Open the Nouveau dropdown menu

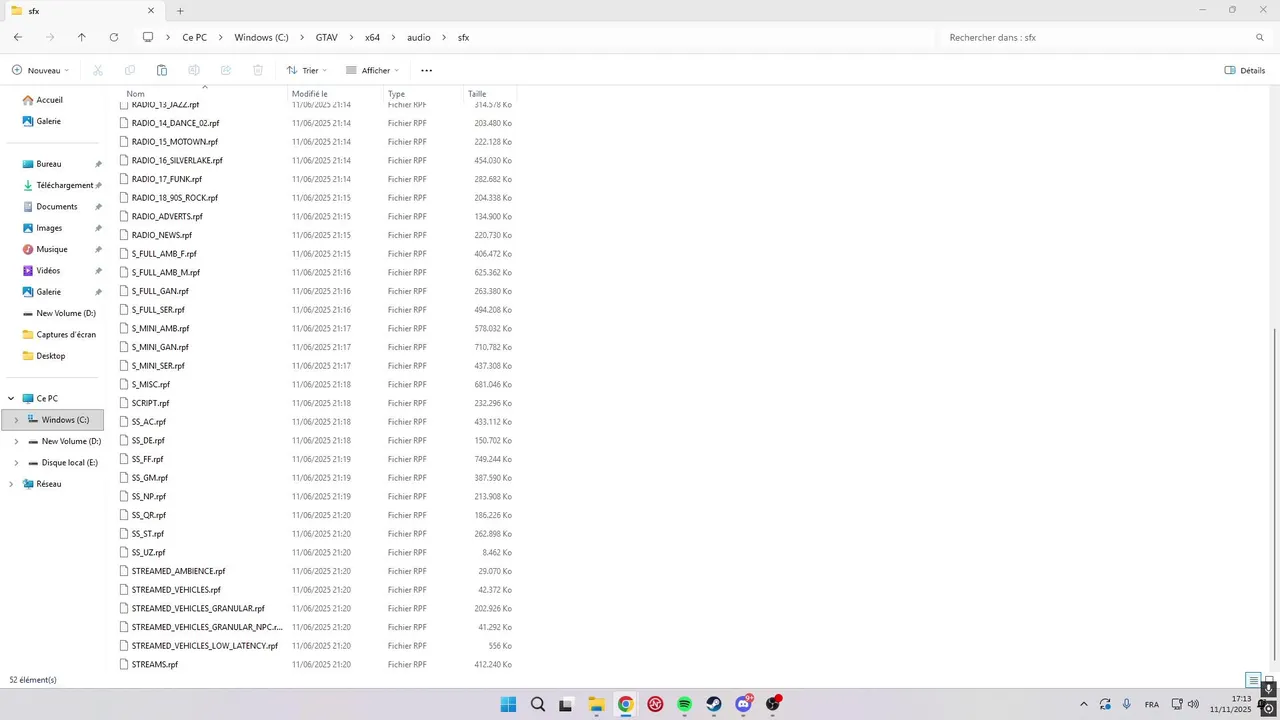click(41, 70)
